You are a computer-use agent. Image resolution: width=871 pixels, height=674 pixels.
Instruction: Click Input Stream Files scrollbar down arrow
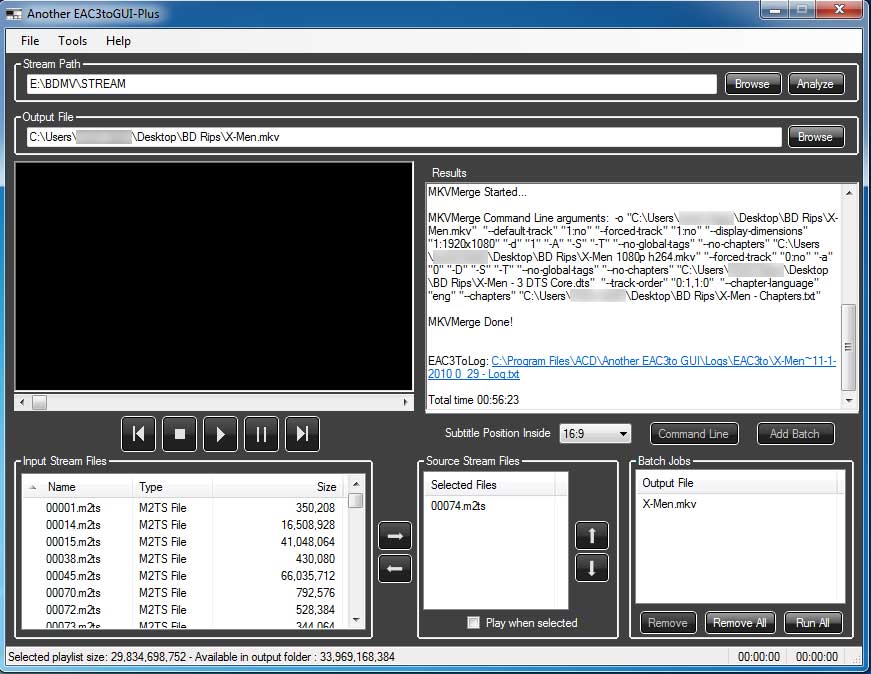pos(356,620)
